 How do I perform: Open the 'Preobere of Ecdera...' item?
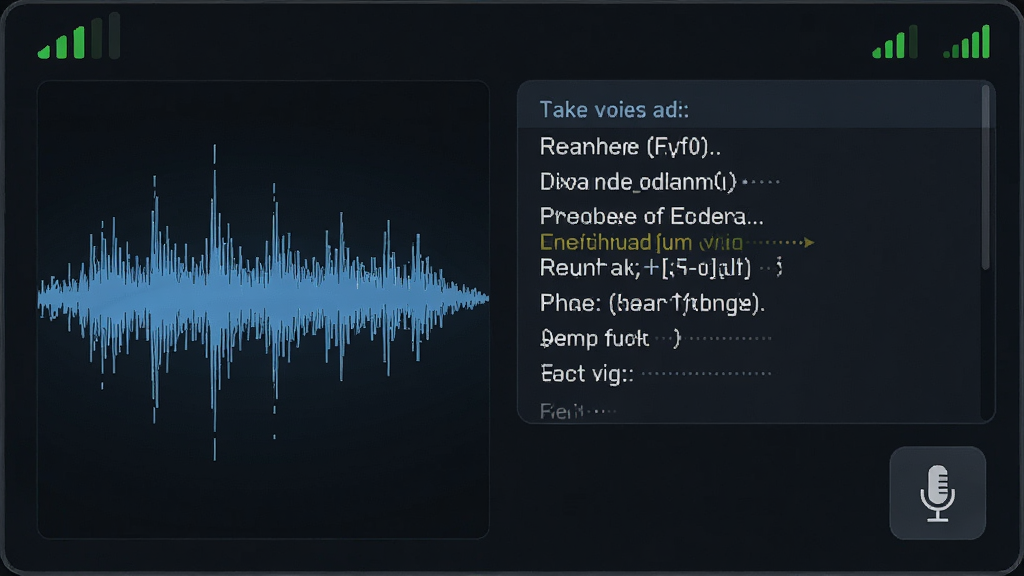(x=652, y=216)
